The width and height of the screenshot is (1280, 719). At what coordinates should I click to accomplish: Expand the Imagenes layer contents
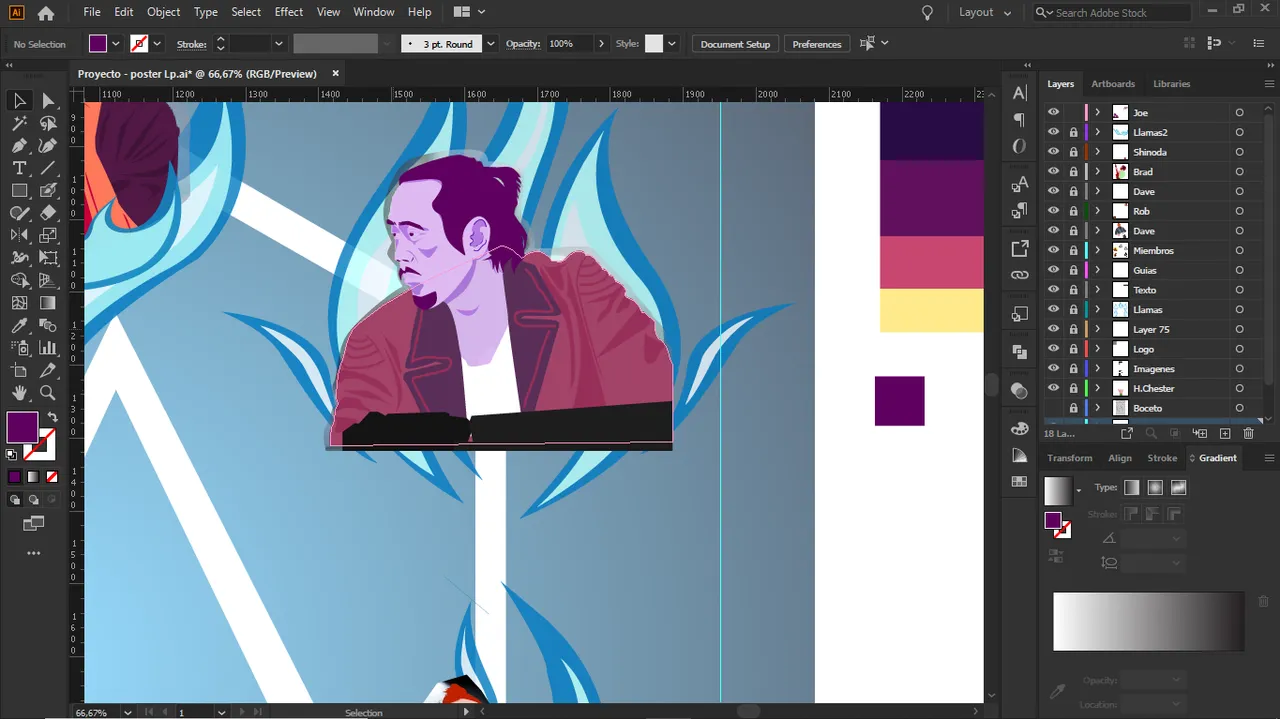click(x=1097, y=369)
